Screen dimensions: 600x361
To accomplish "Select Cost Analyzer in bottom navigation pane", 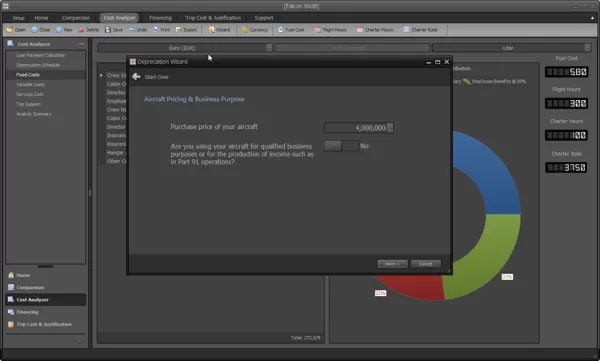I will pyautogui.click(x=46, y=300).
